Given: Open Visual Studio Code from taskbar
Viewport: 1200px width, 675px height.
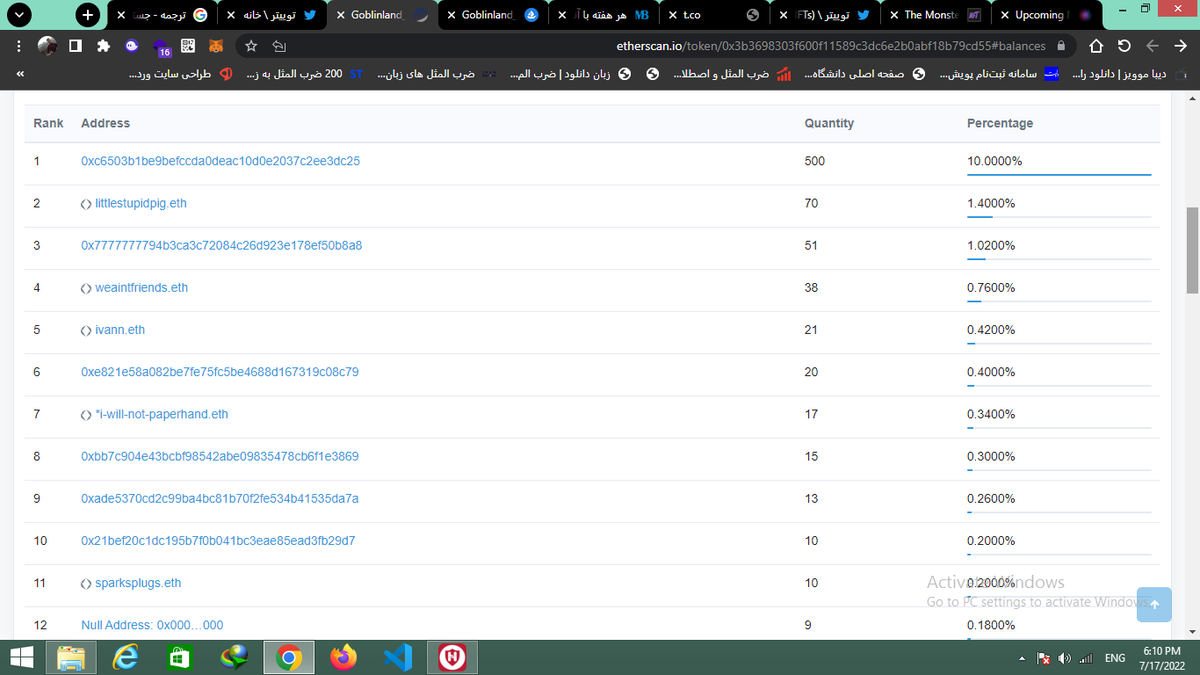Looking at the screenshot, I should click(397, 657).
